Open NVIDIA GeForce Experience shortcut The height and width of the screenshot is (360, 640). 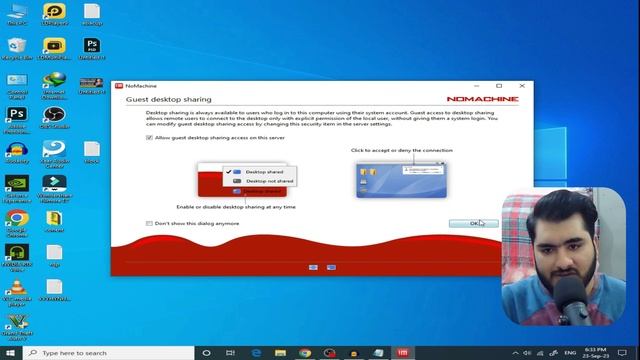tap(17, 189)
